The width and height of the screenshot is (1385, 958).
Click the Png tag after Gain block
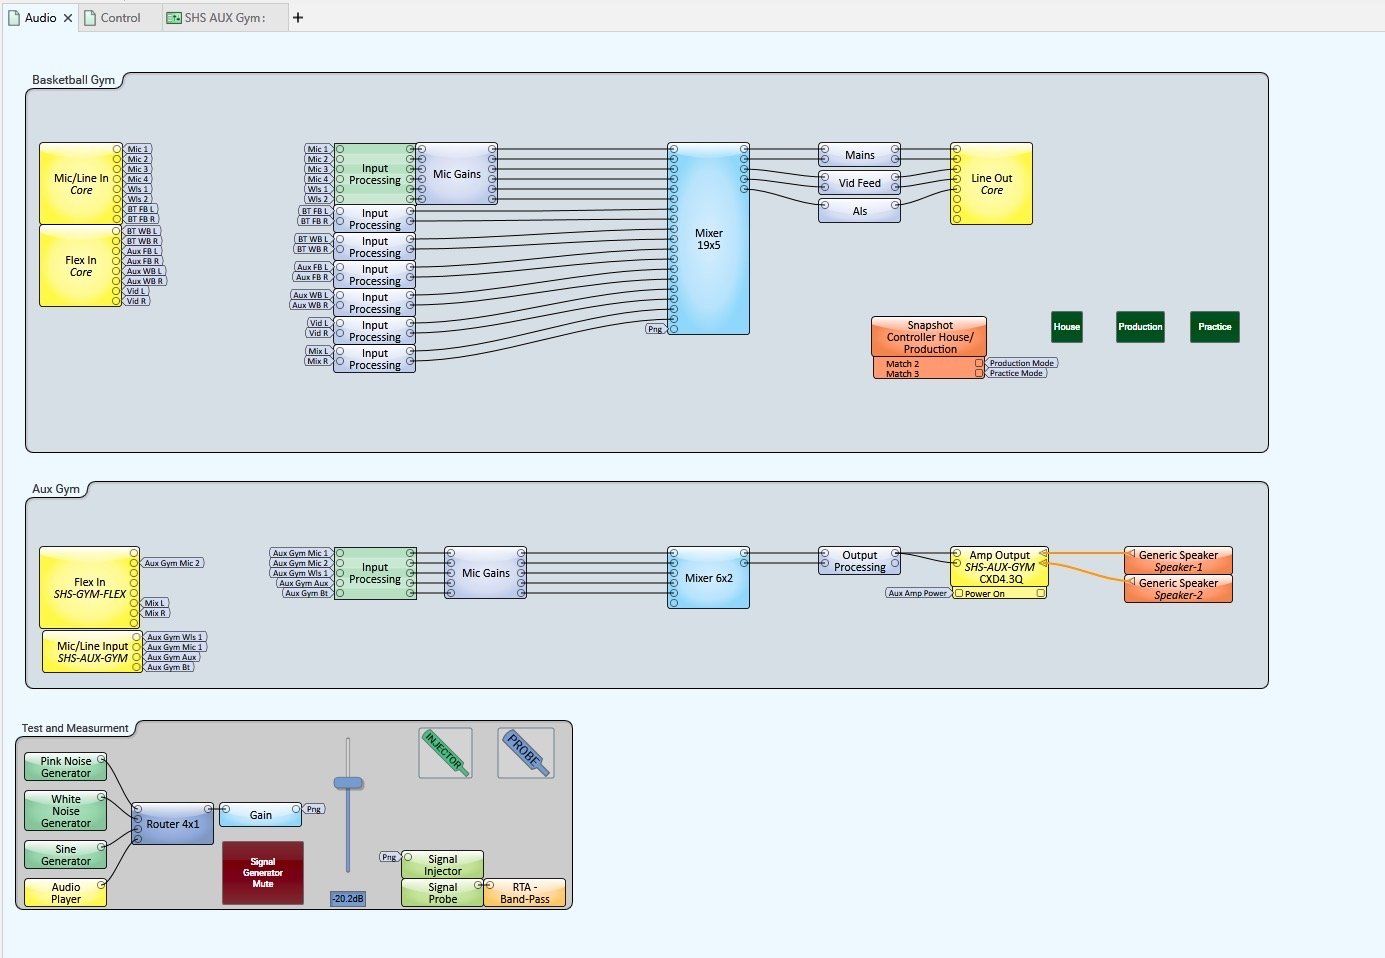[x=314, y=809]
